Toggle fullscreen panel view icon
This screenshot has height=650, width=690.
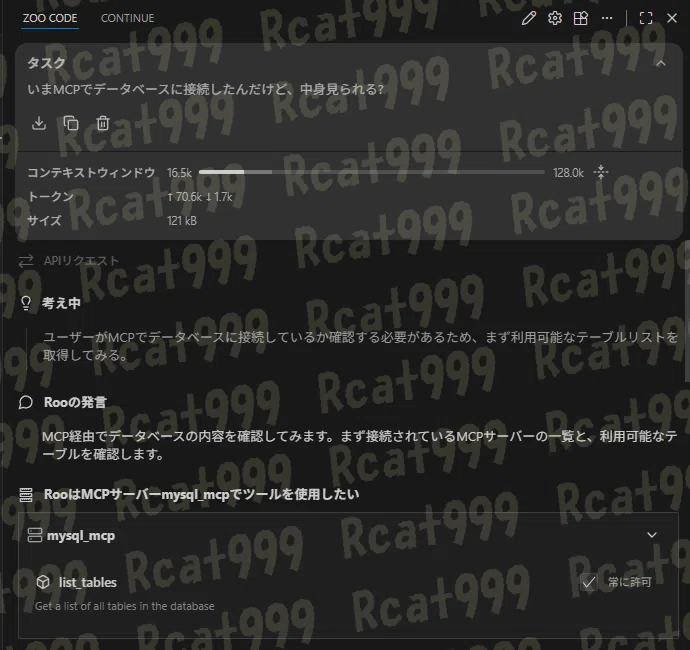646,18
